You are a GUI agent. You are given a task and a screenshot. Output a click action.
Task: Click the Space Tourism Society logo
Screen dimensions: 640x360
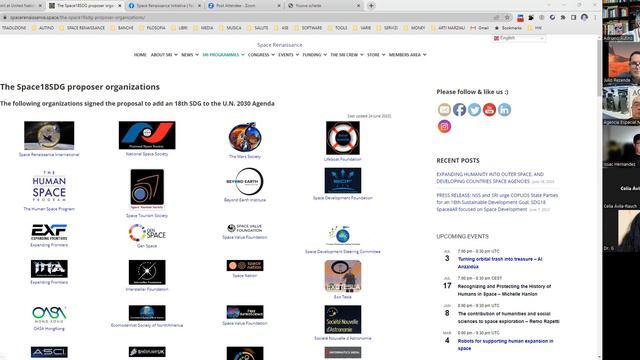pos(147,189)
